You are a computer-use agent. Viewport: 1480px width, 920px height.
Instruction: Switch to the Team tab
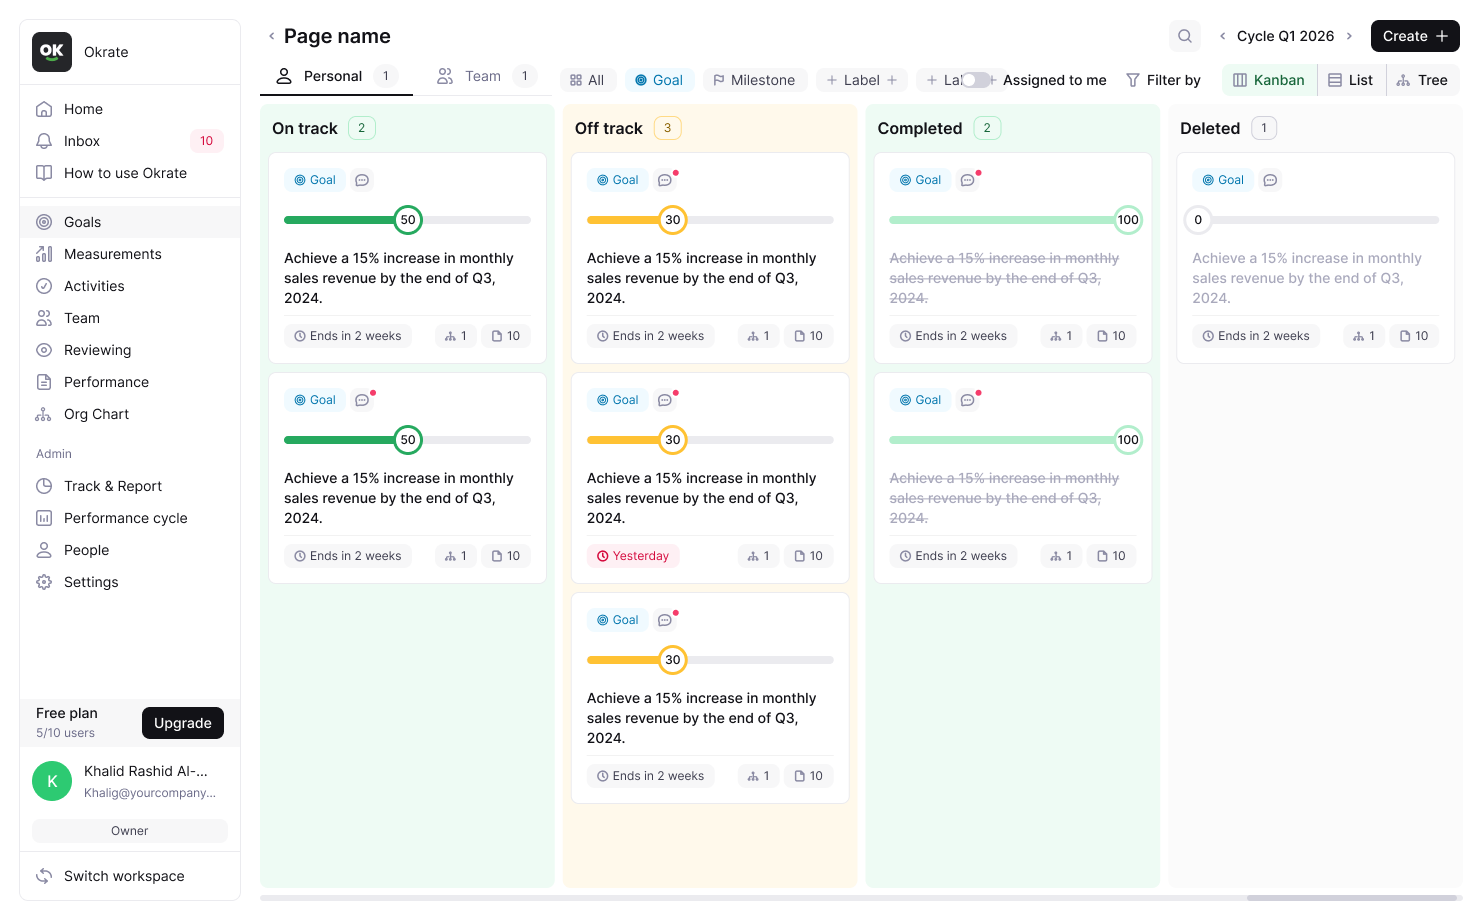click(483, 76)
